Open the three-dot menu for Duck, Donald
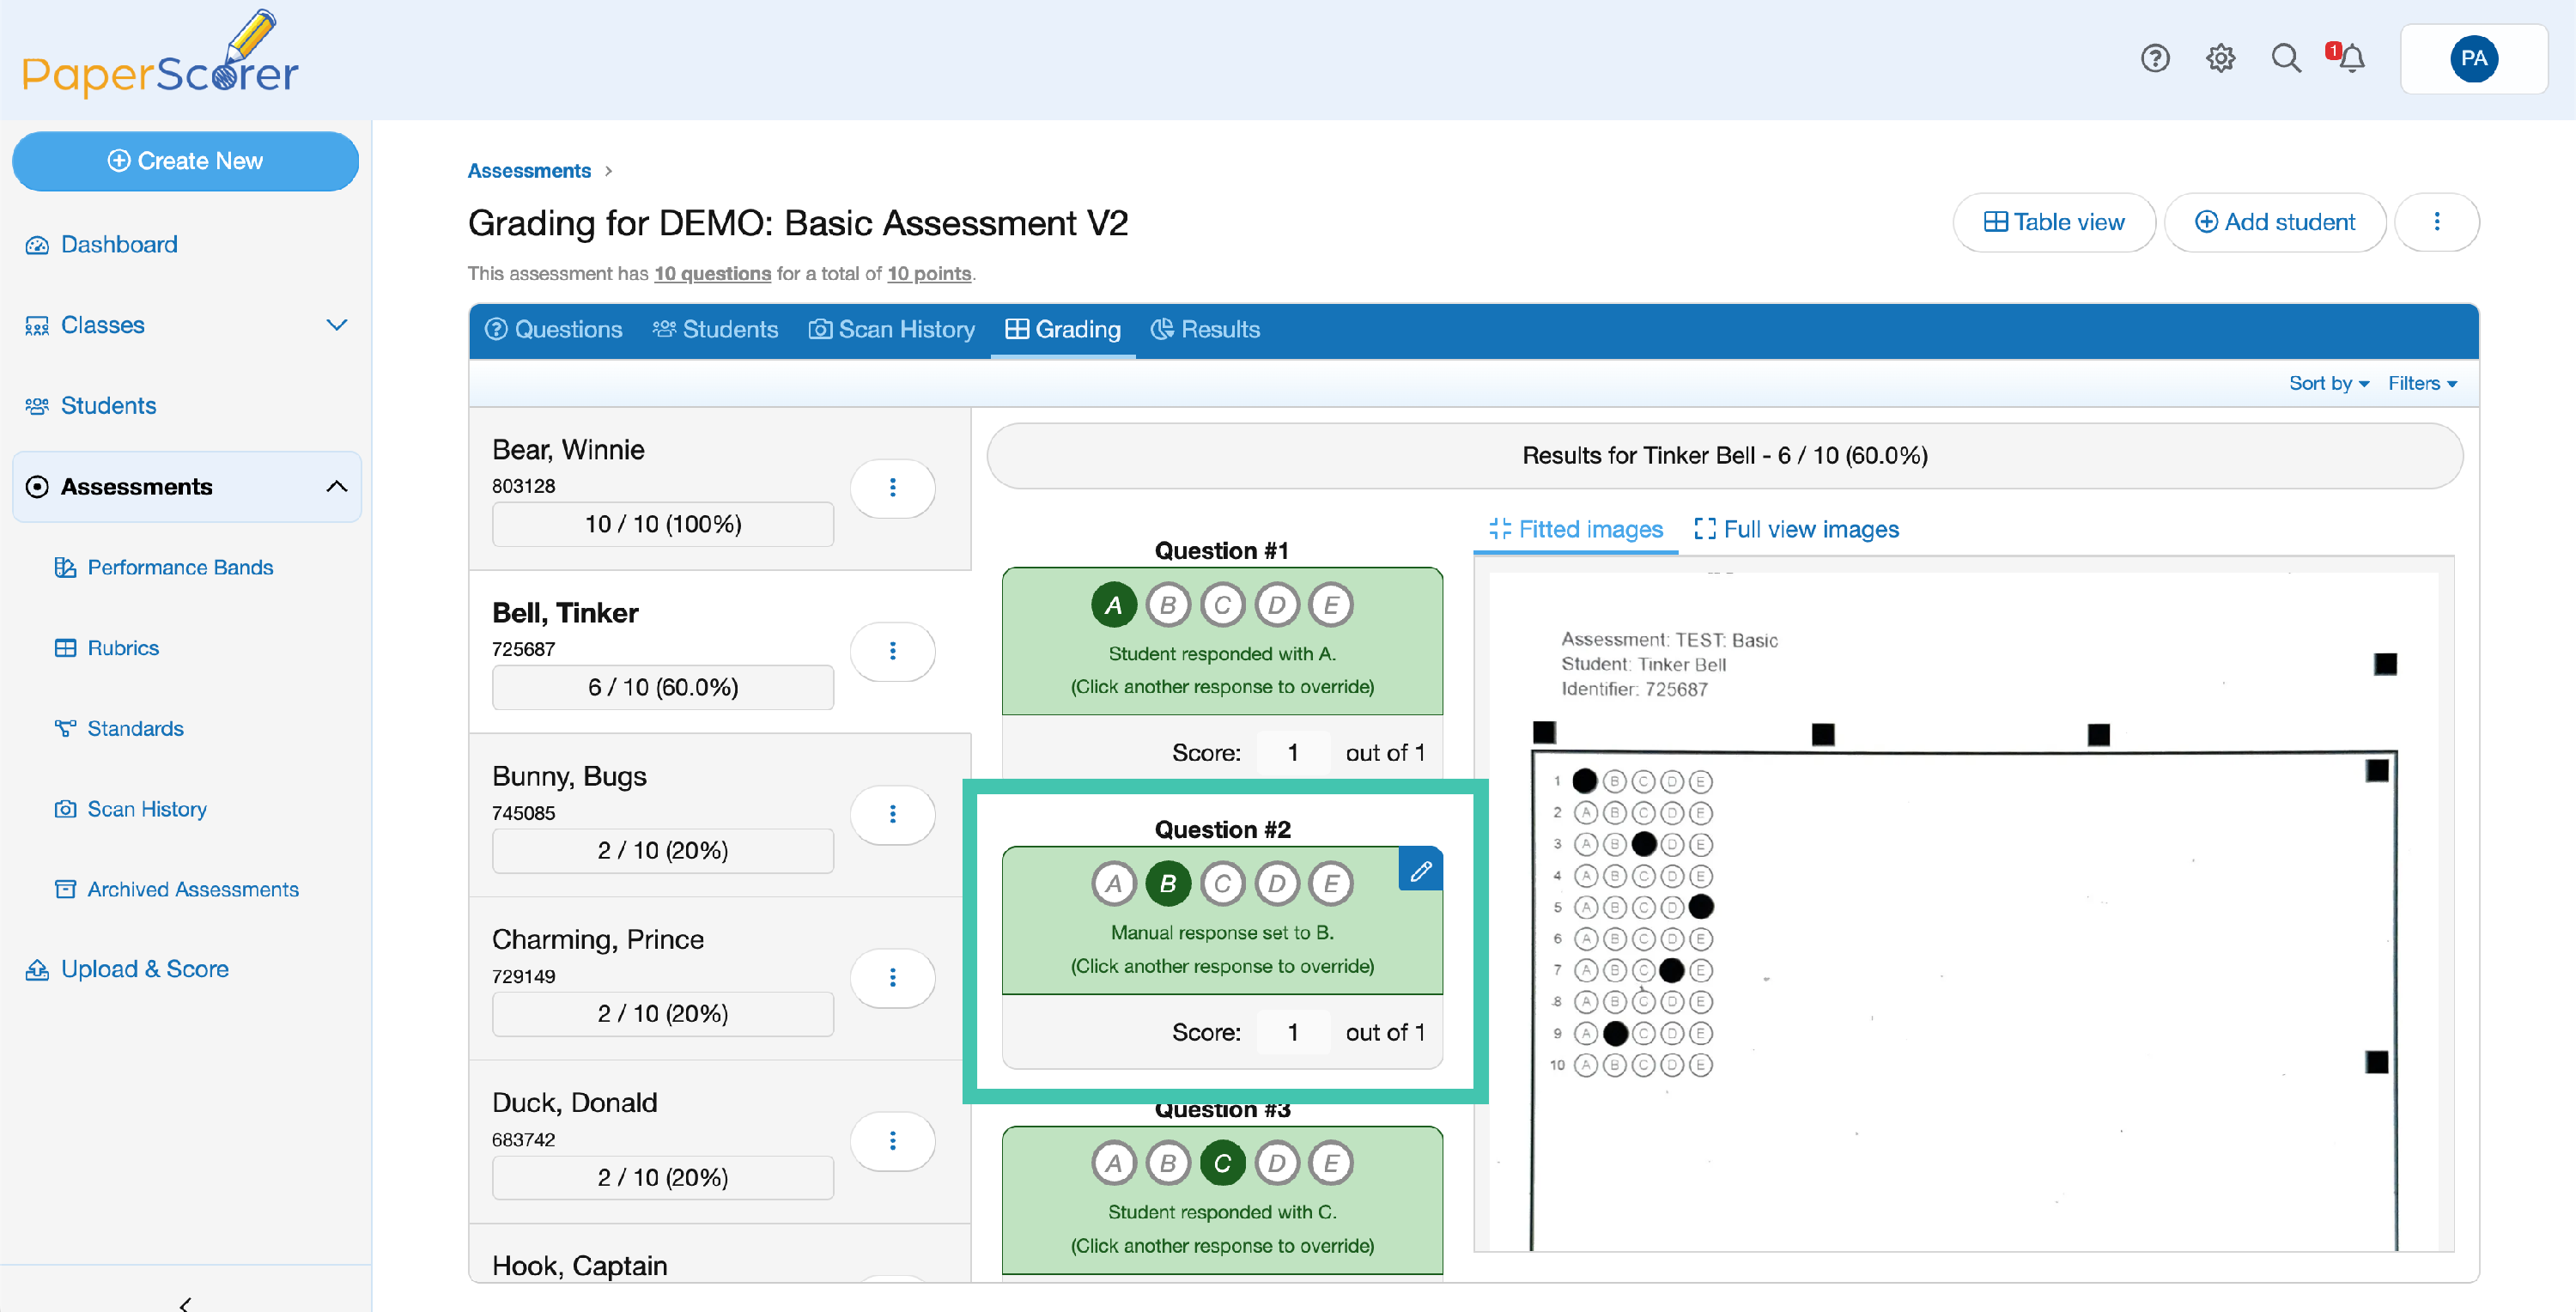The image size is (2576, 1312). coord(892,1141)
